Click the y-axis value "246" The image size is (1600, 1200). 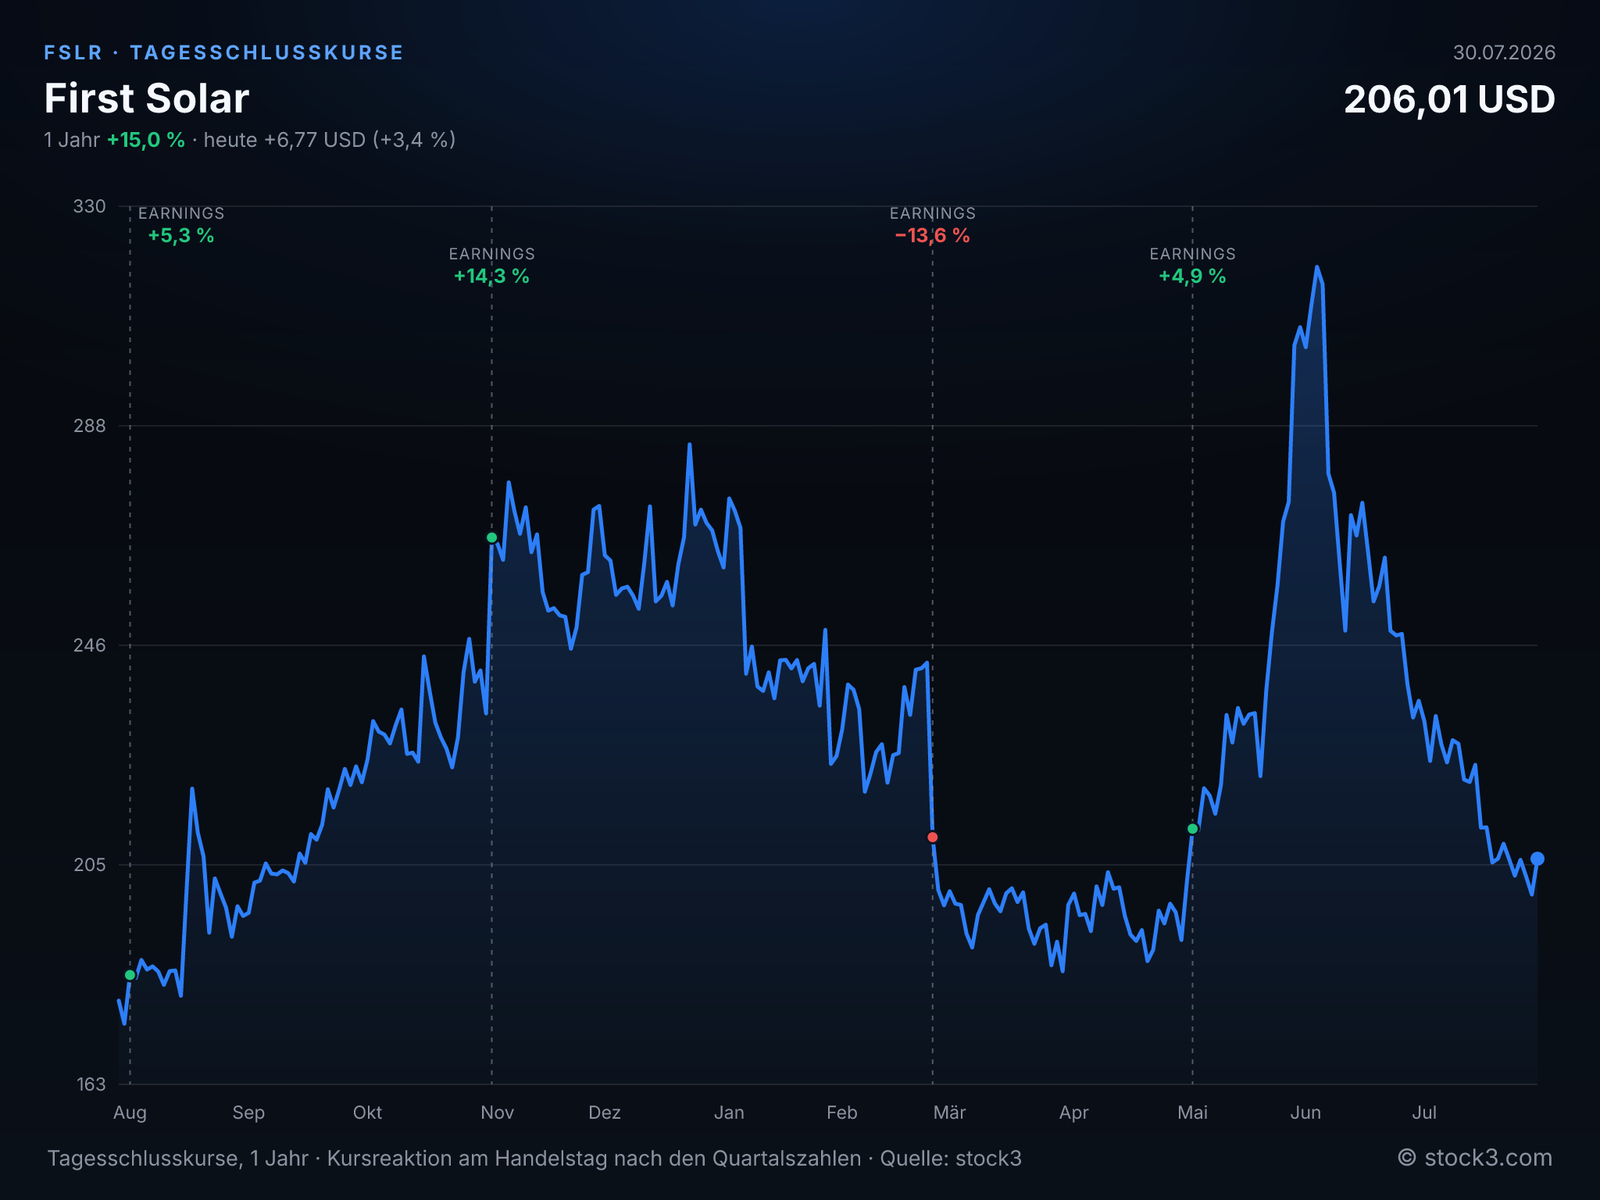[89, 645]
